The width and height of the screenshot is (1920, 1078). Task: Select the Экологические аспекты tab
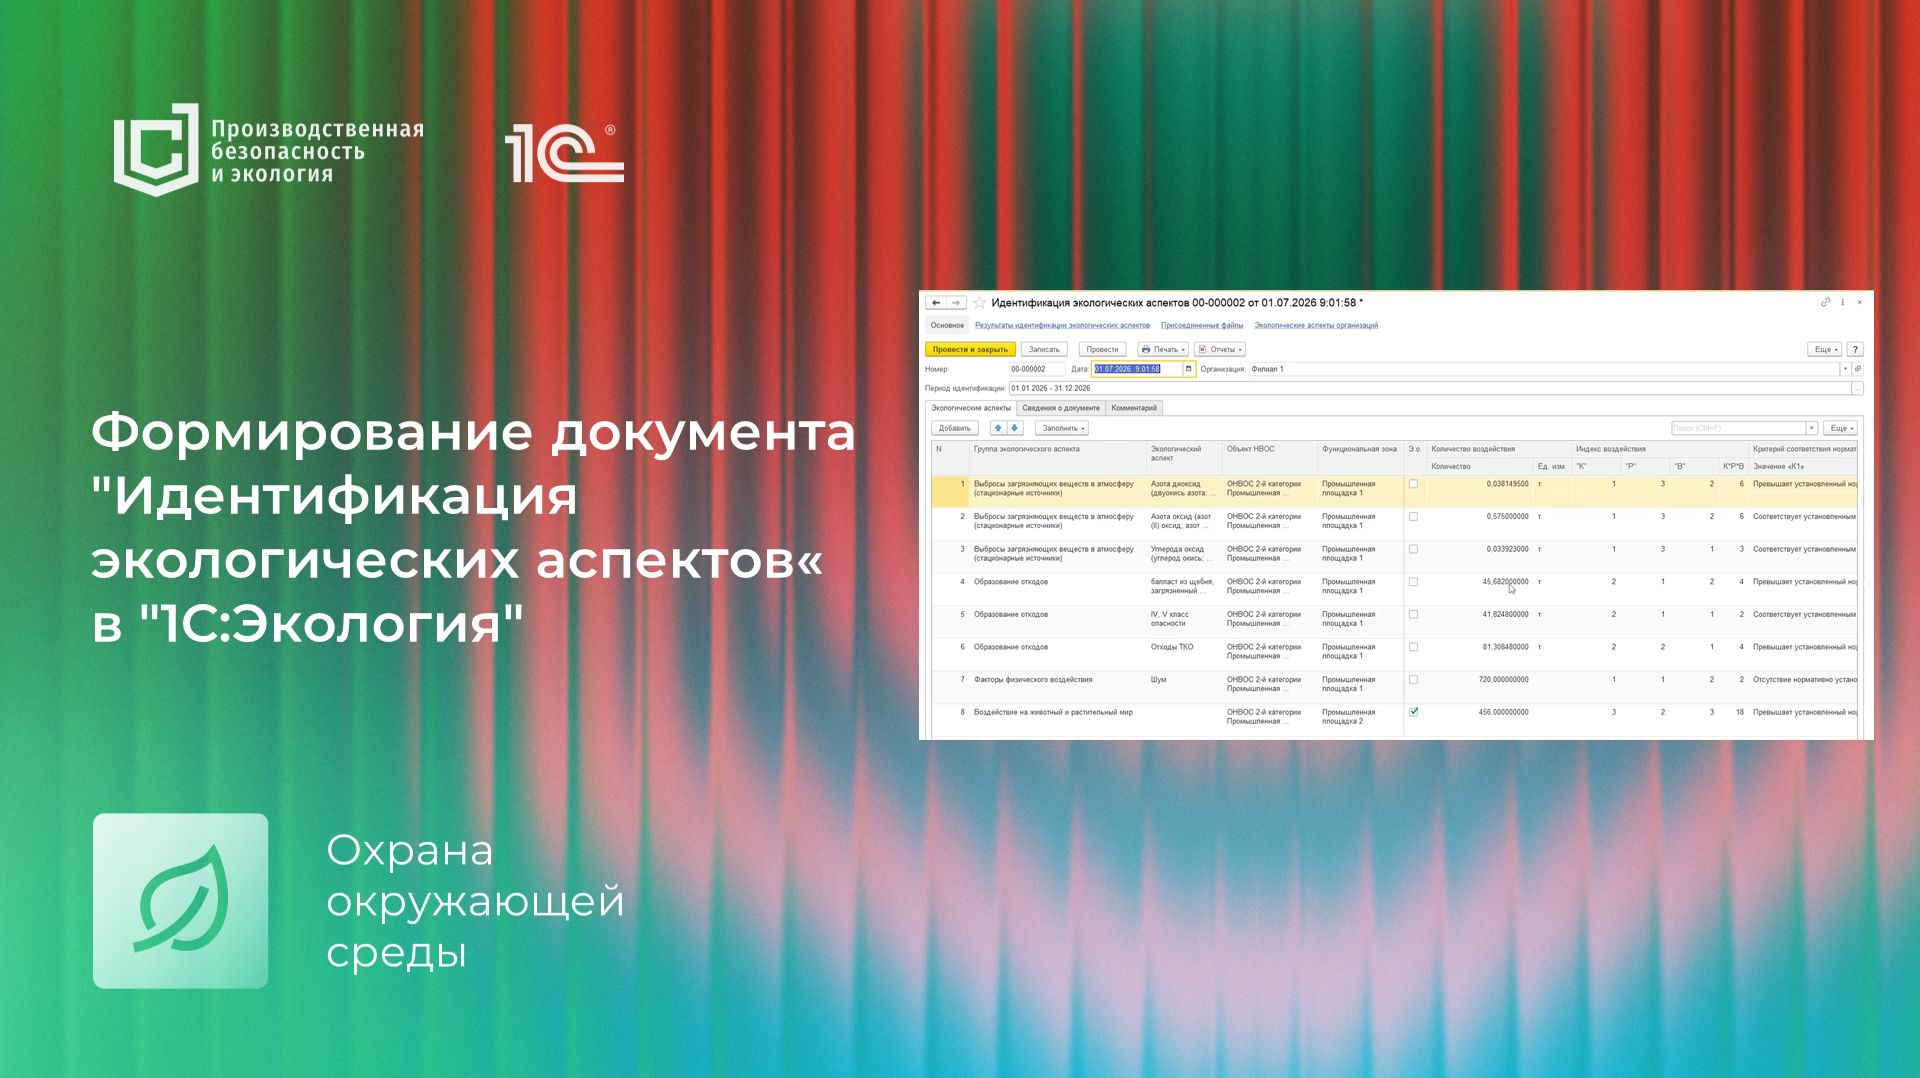tap(970, 408)
